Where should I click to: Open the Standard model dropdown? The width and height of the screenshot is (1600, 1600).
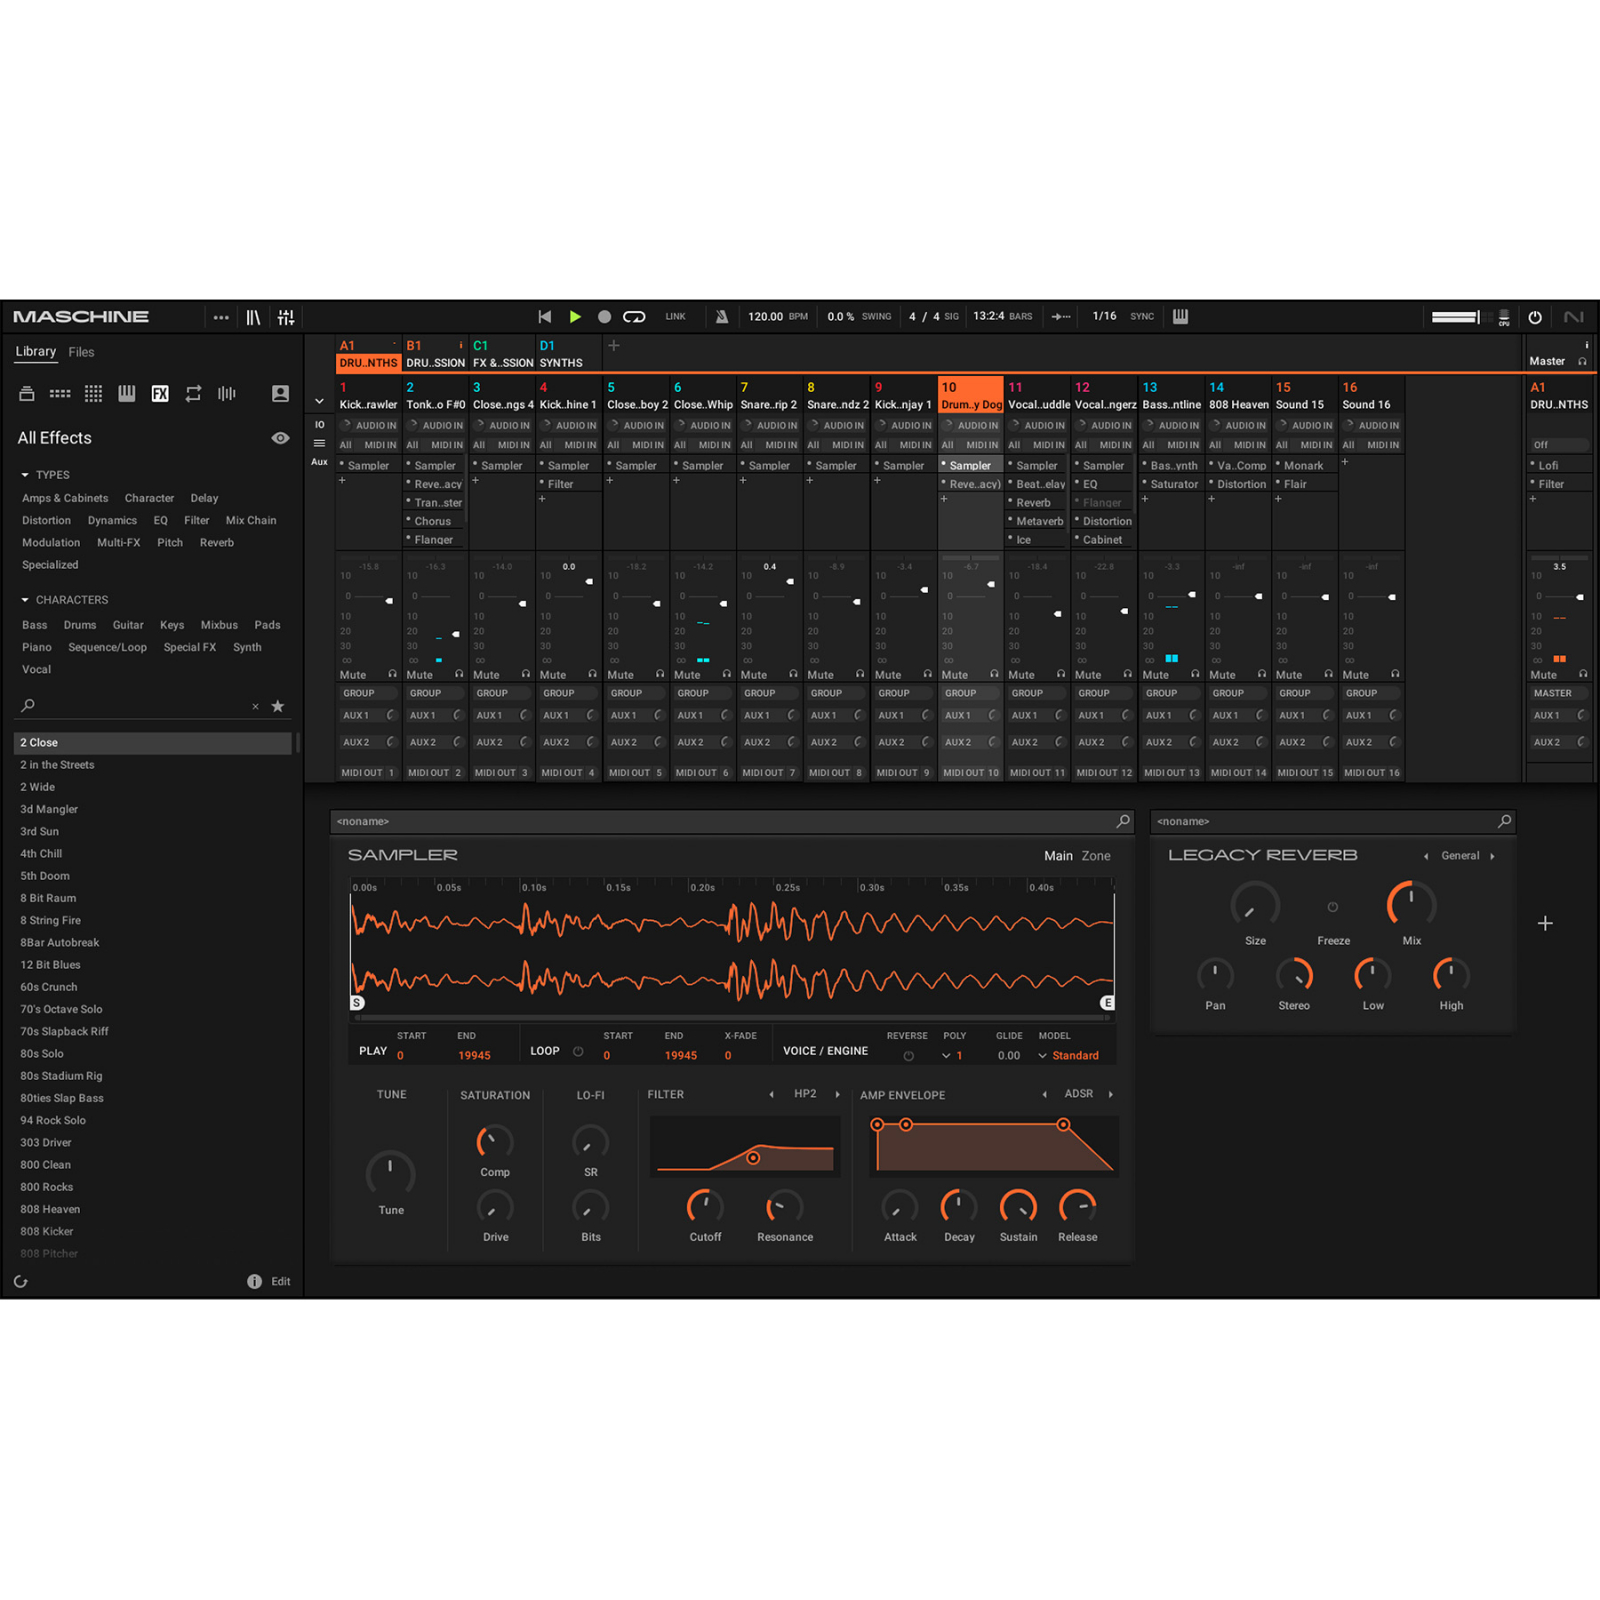[x=1069, y=1056]
